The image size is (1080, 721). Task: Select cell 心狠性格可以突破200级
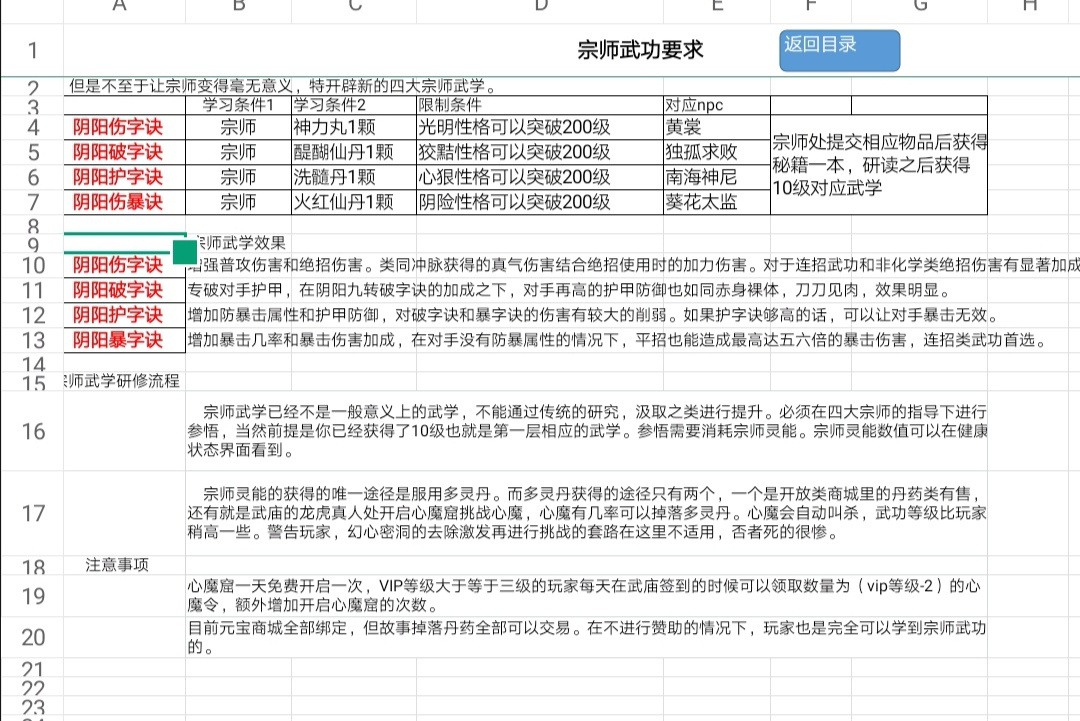540,177
